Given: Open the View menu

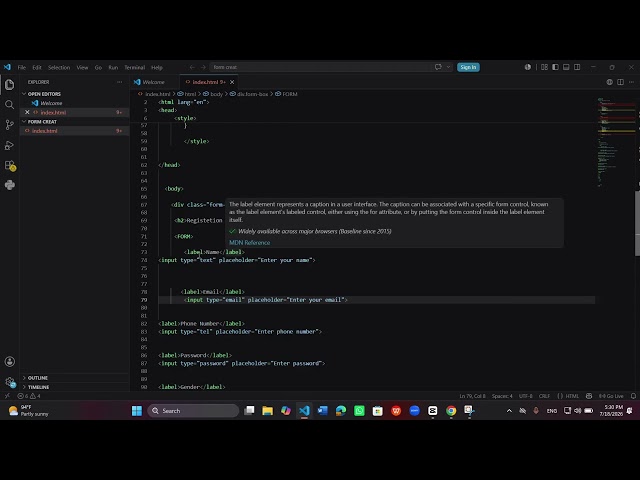Looking at the screenshot, I should tap(82, 67).
